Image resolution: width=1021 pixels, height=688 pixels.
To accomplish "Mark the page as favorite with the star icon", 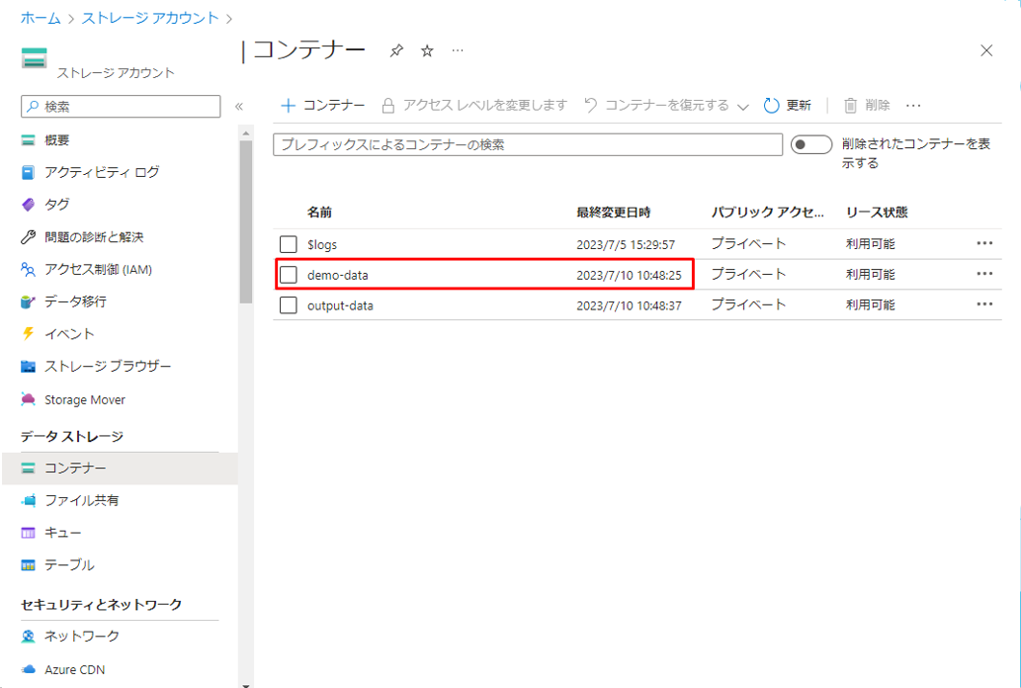I will 427,51.
